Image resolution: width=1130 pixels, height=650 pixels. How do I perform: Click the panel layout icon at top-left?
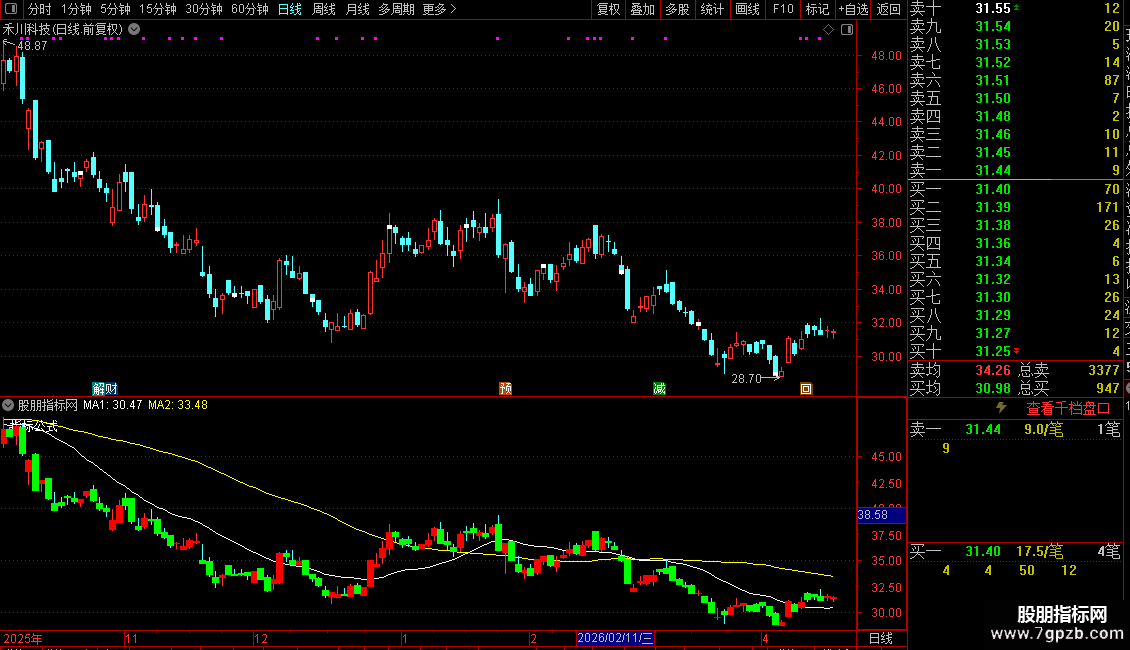(x=11, y=9)
